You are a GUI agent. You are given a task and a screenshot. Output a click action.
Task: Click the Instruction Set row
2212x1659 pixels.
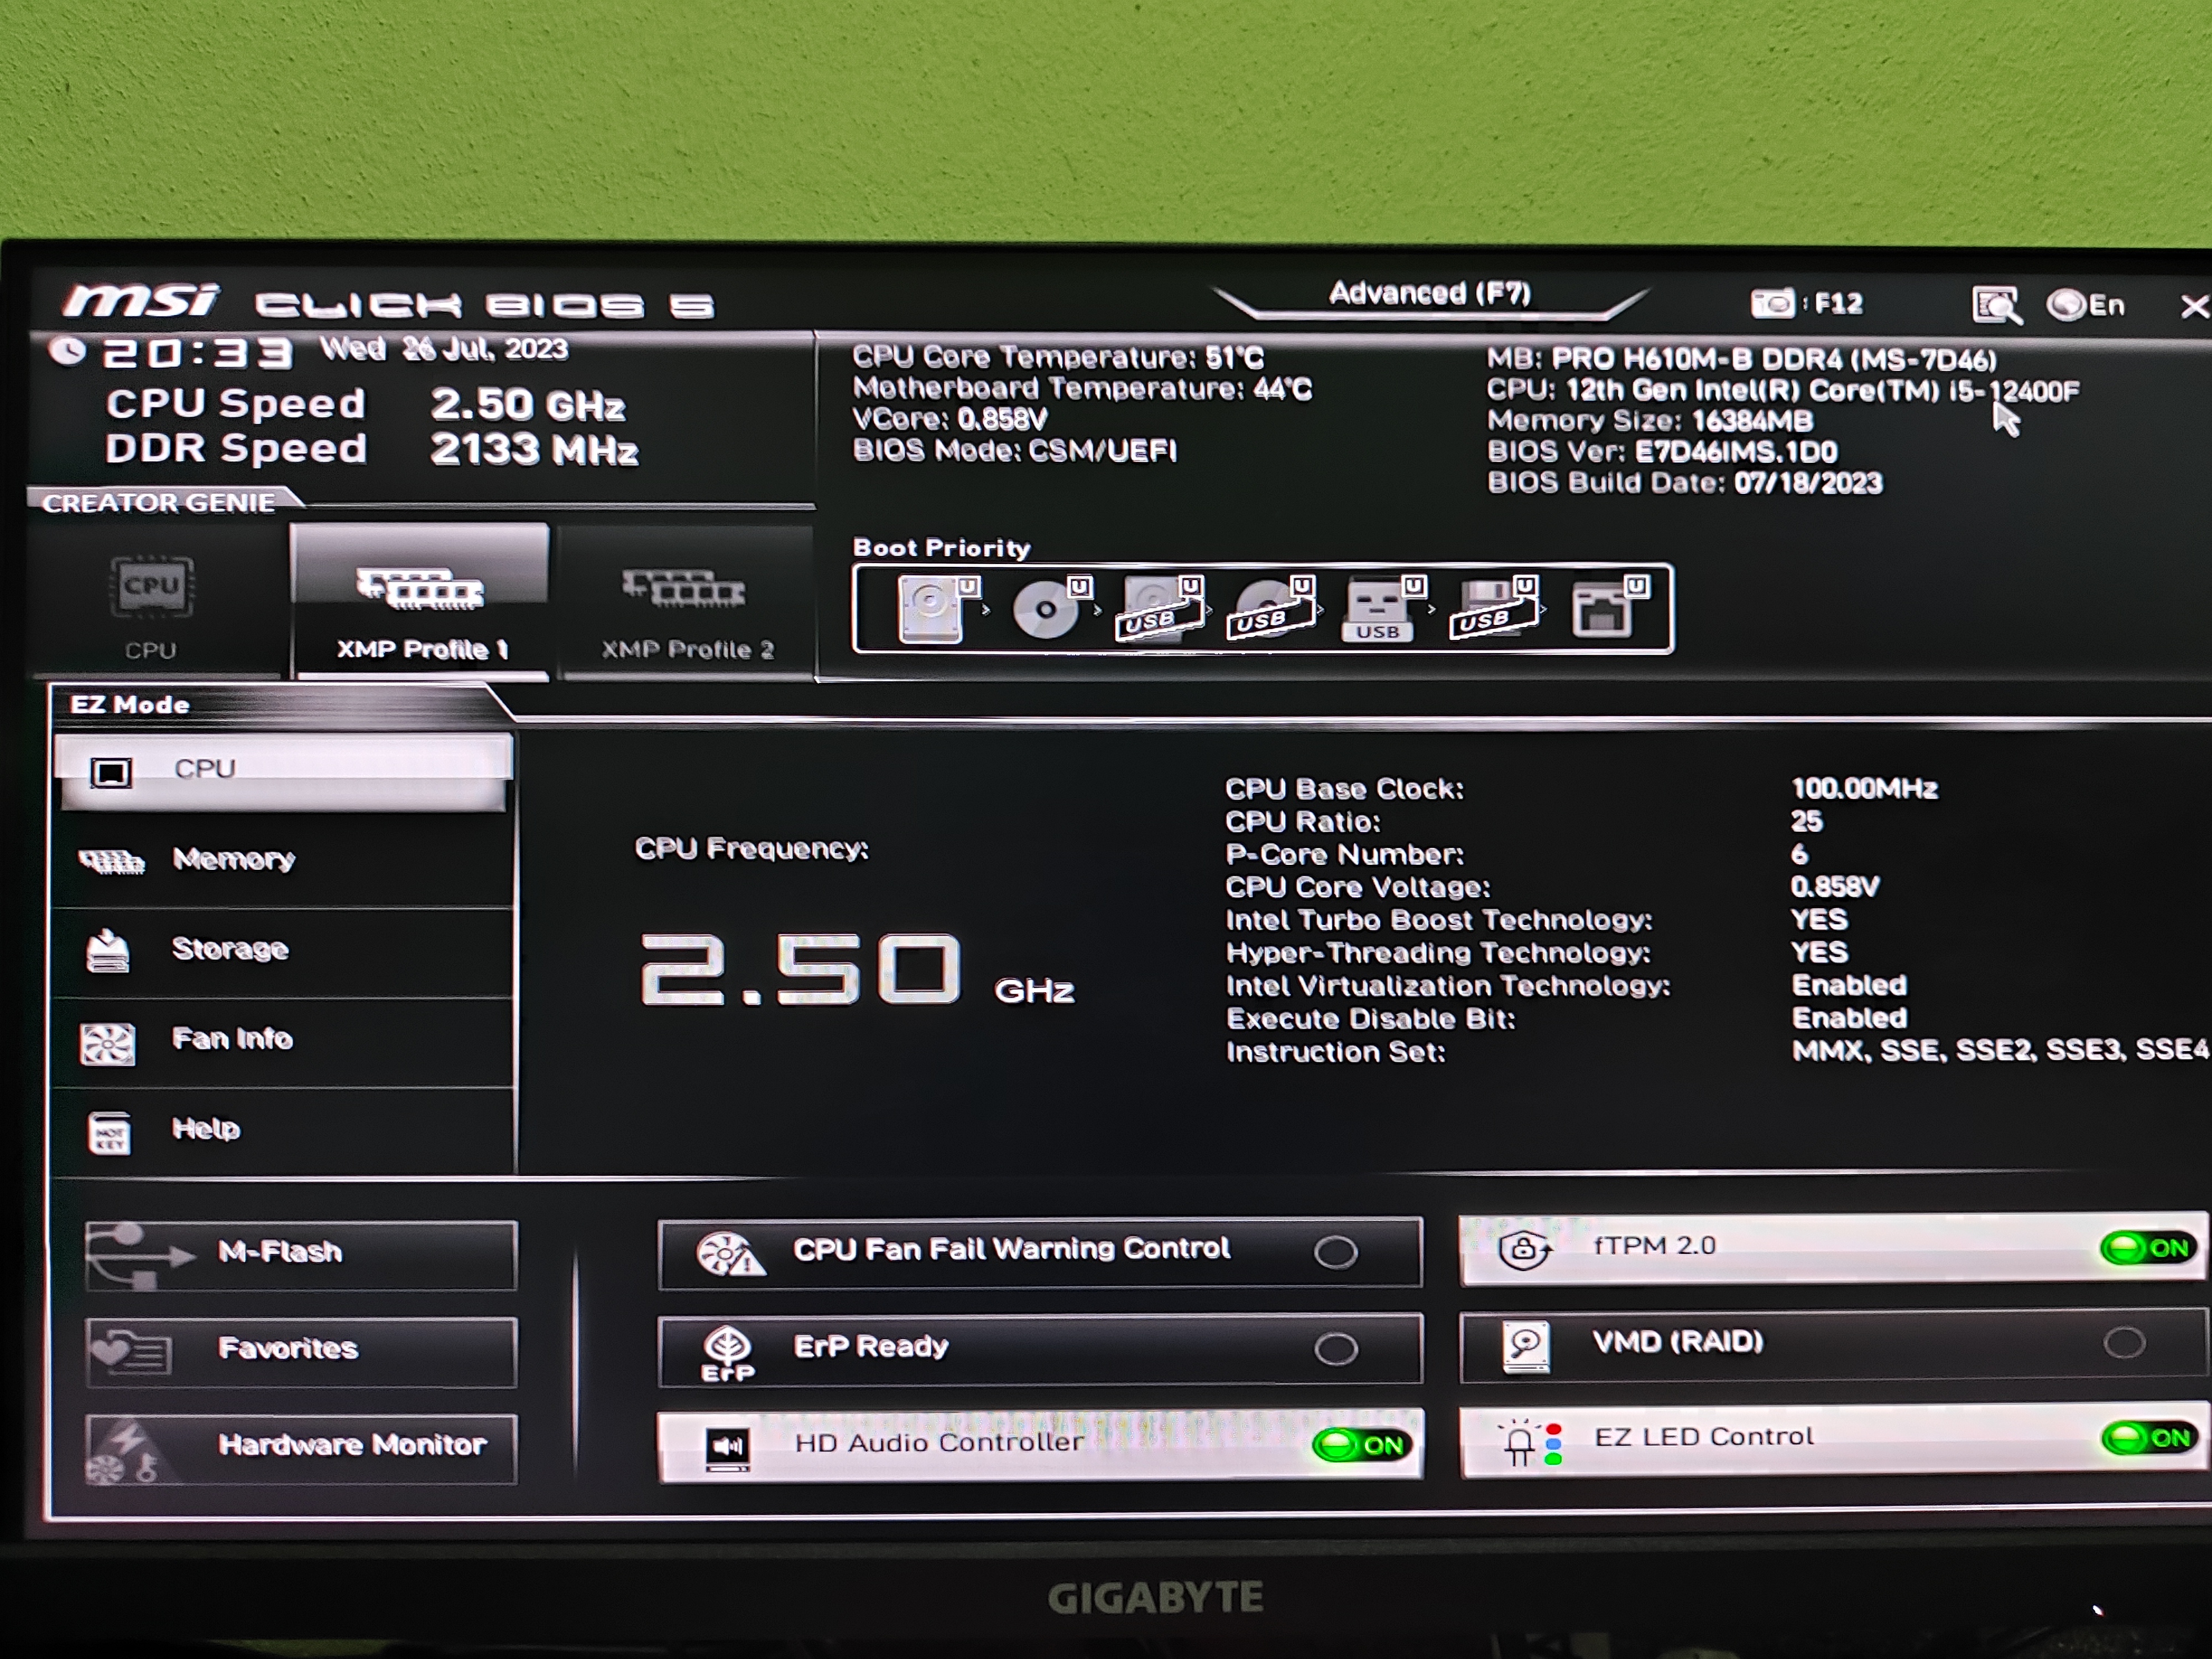point(1716,1051)
